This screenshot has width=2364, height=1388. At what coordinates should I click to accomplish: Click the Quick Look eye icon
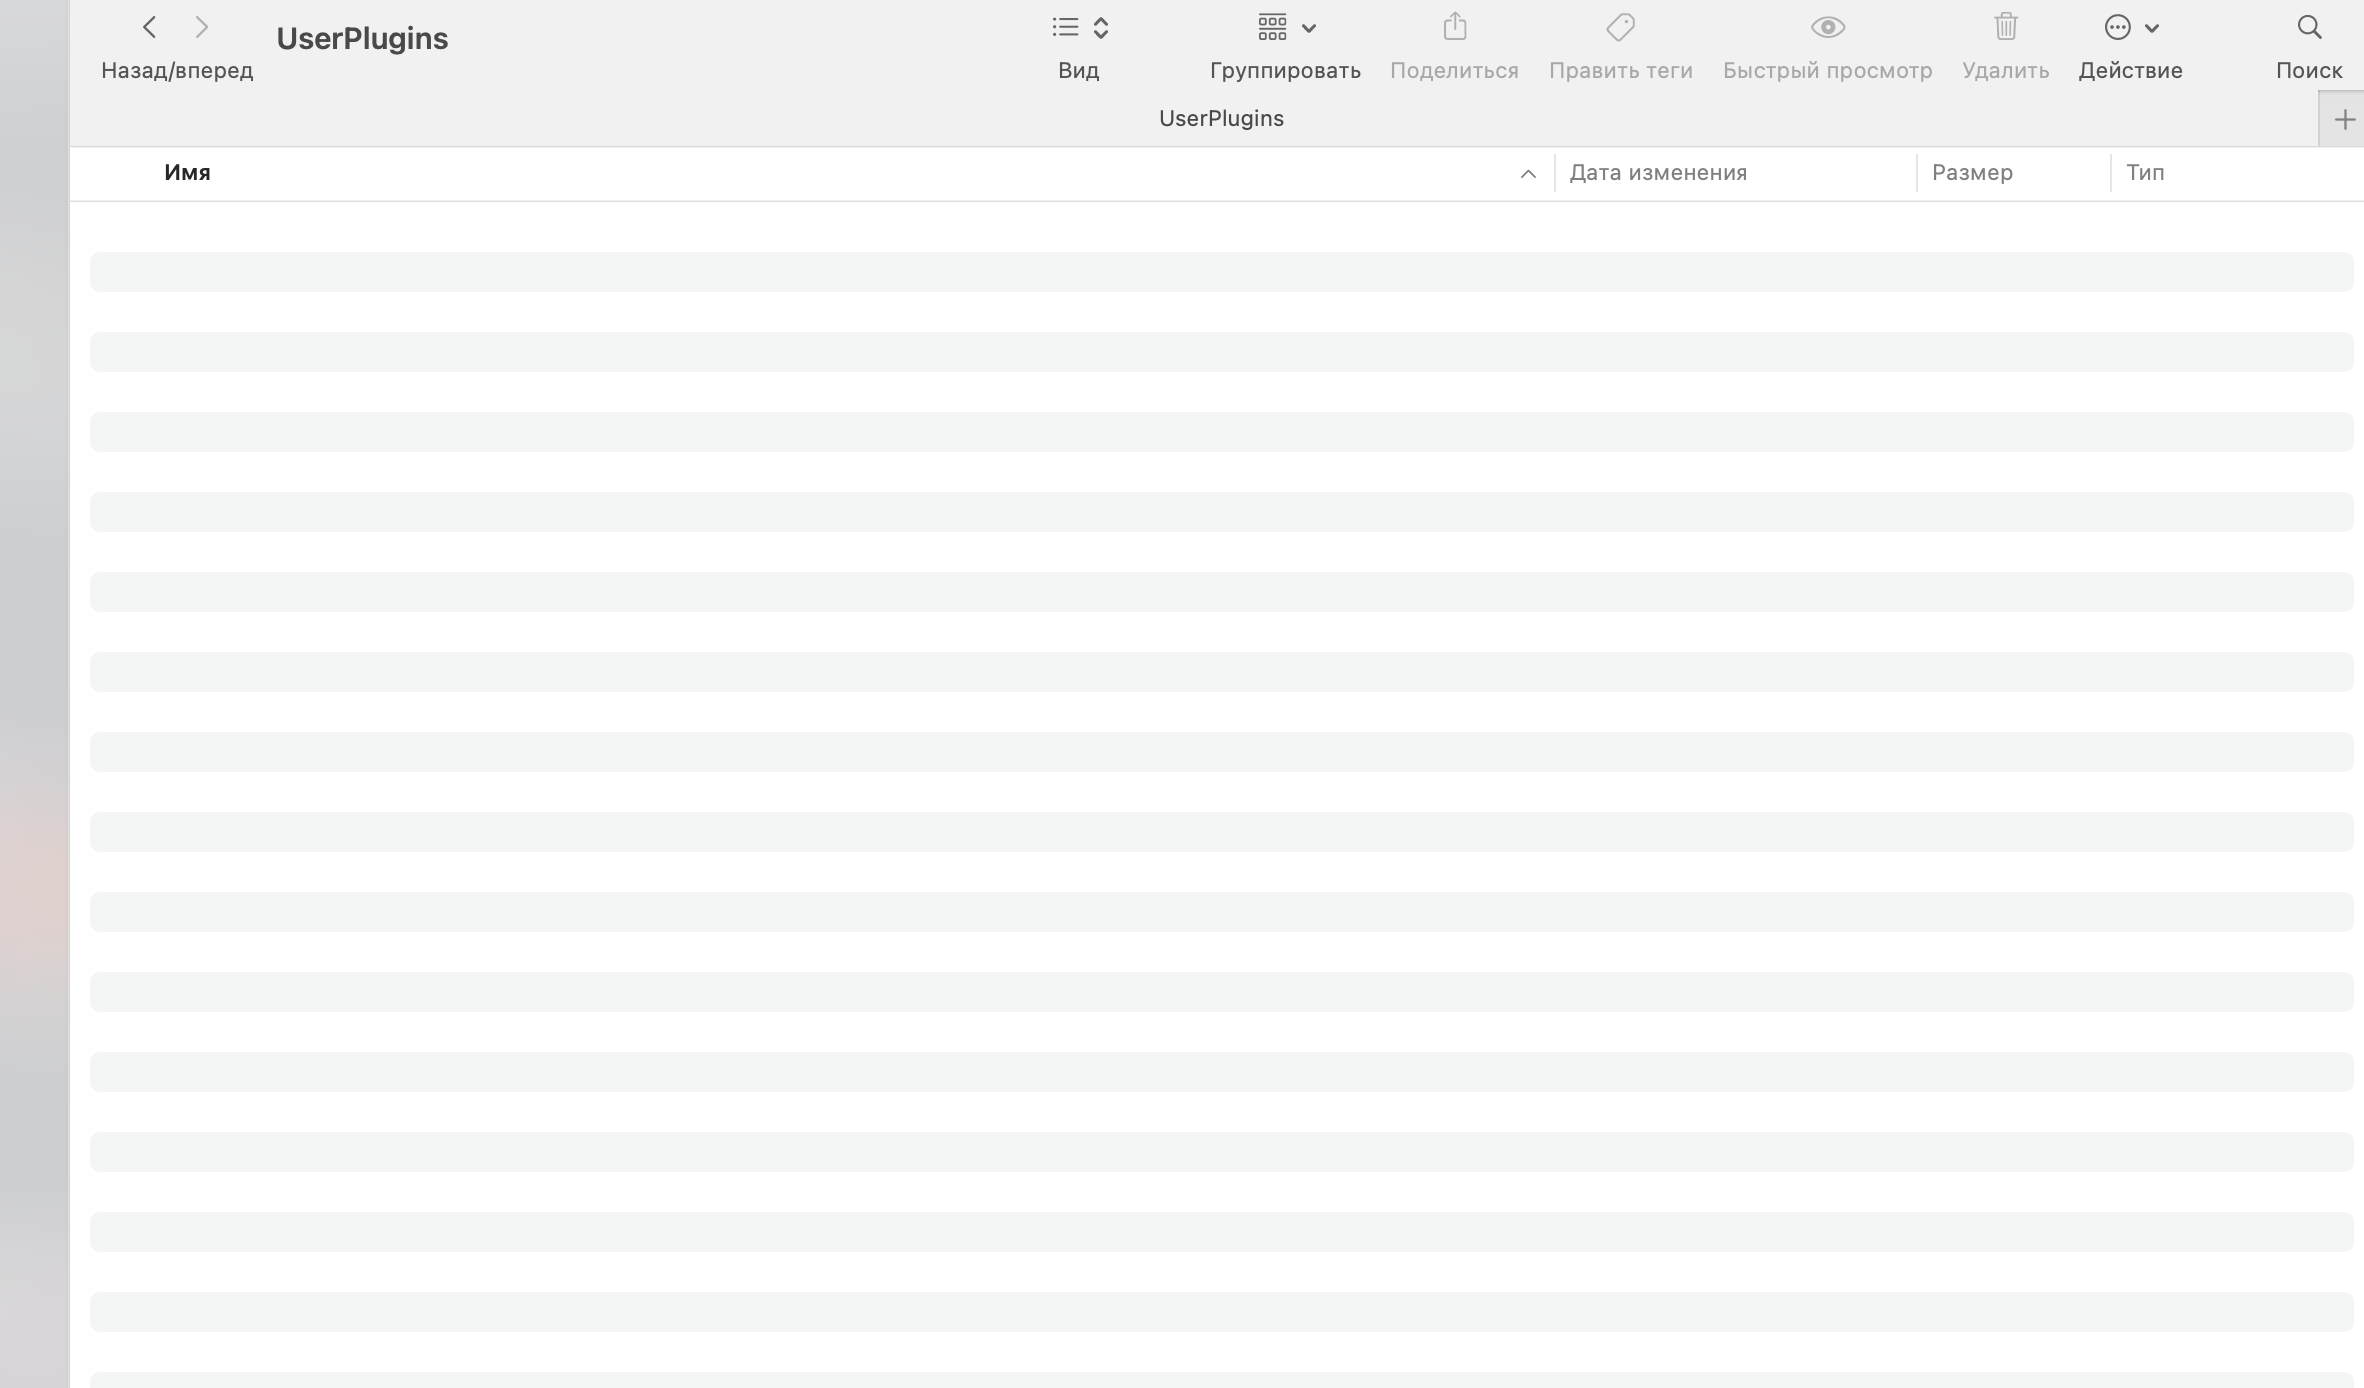click(1827, 28)
